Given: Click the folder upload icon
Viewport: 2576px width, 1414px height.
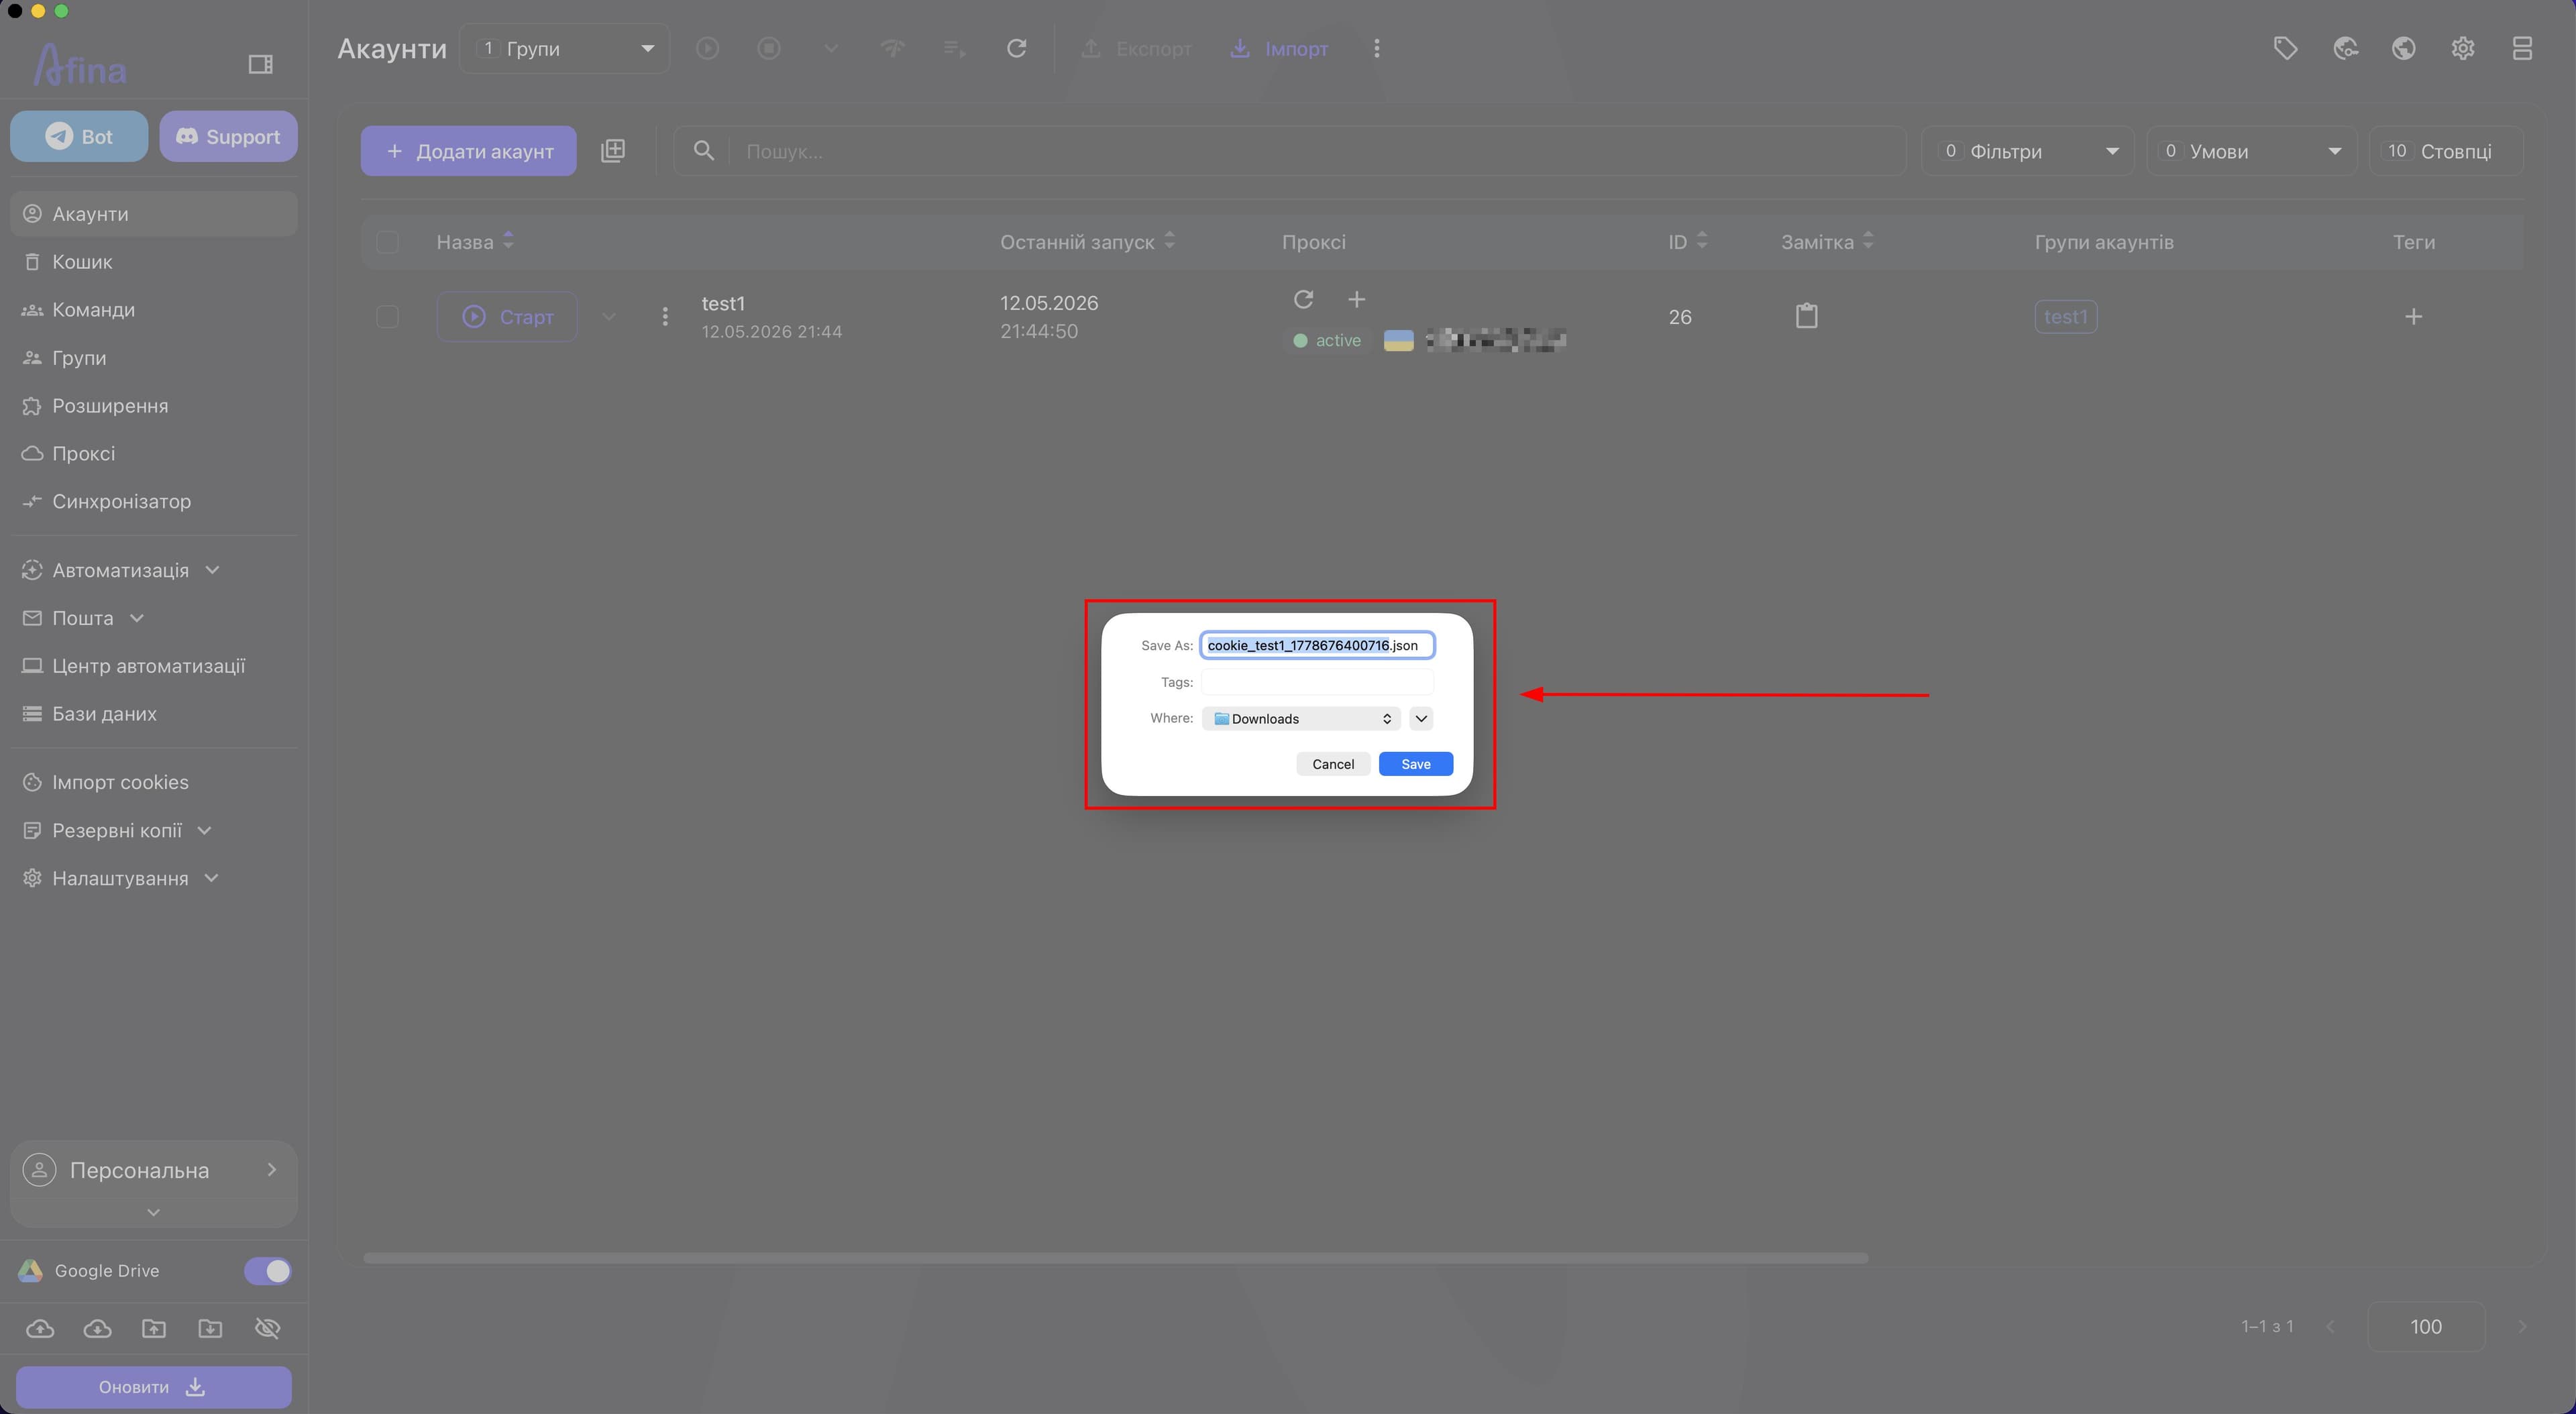Looking at the screenshot, I should point(154,1329).
